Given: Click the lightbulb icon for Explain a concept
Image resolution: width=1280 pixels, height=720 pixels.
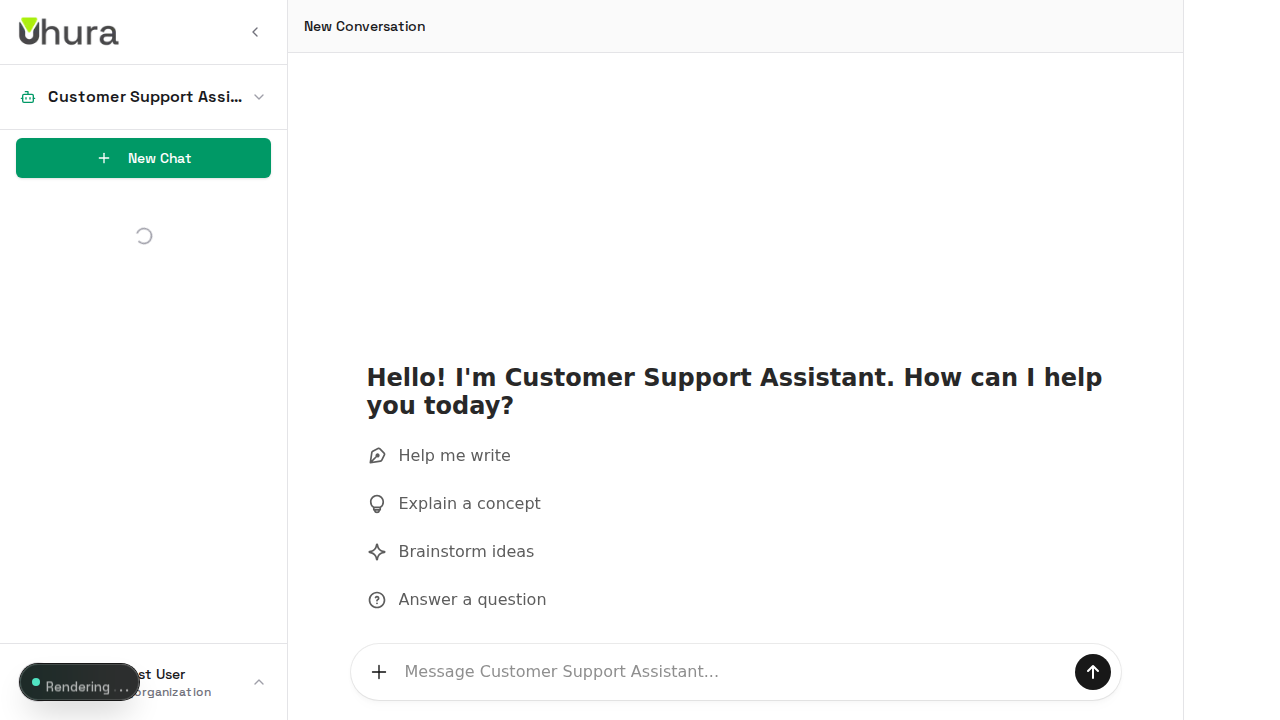Looking at the screenshot, I should point(376,503).
